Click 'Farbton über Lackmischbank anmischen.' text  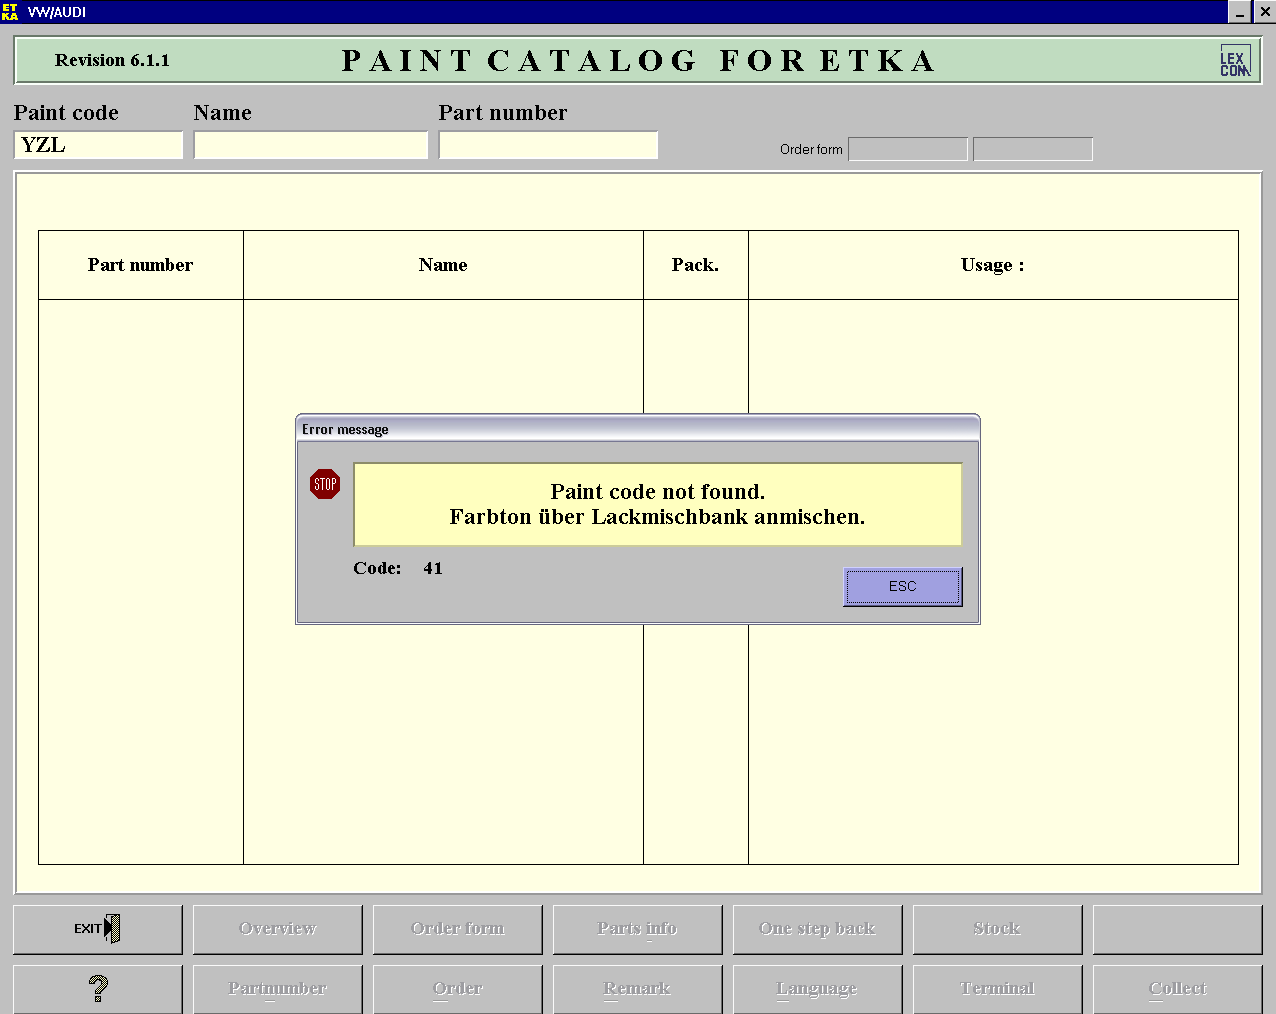coord(657,517)
